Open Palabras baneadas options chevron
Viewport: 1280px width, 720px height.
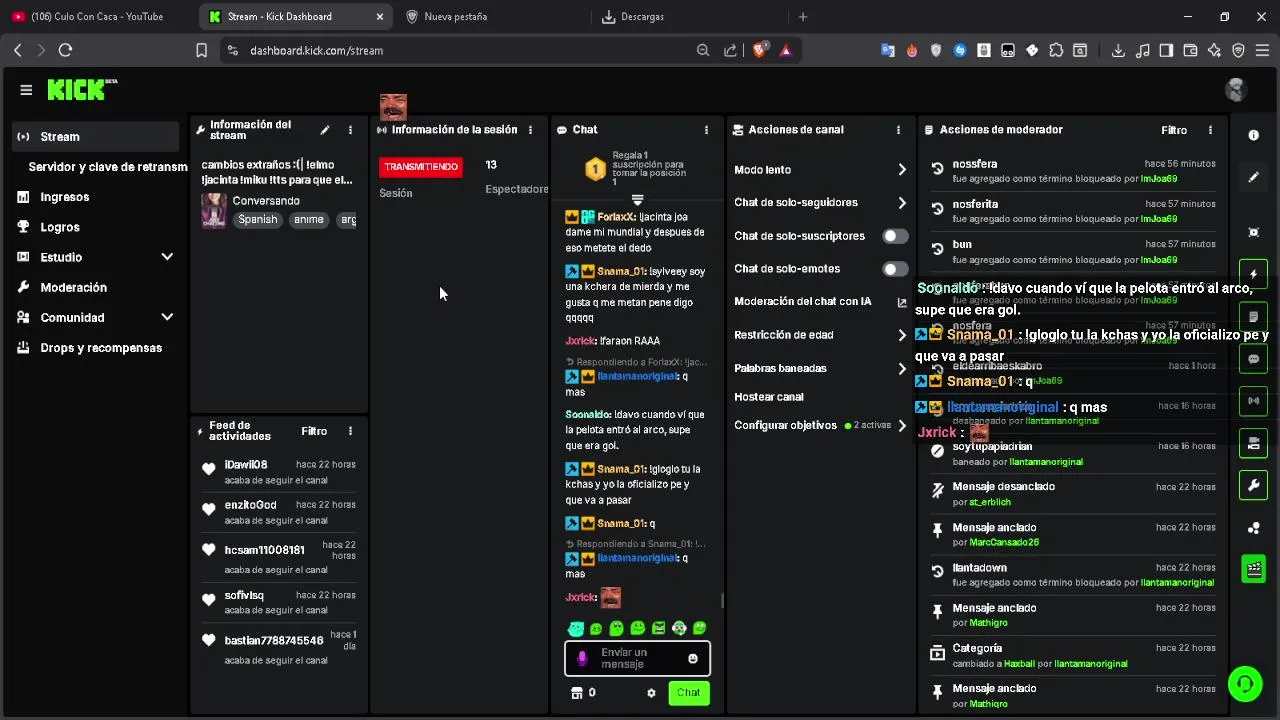pos(901,369)
